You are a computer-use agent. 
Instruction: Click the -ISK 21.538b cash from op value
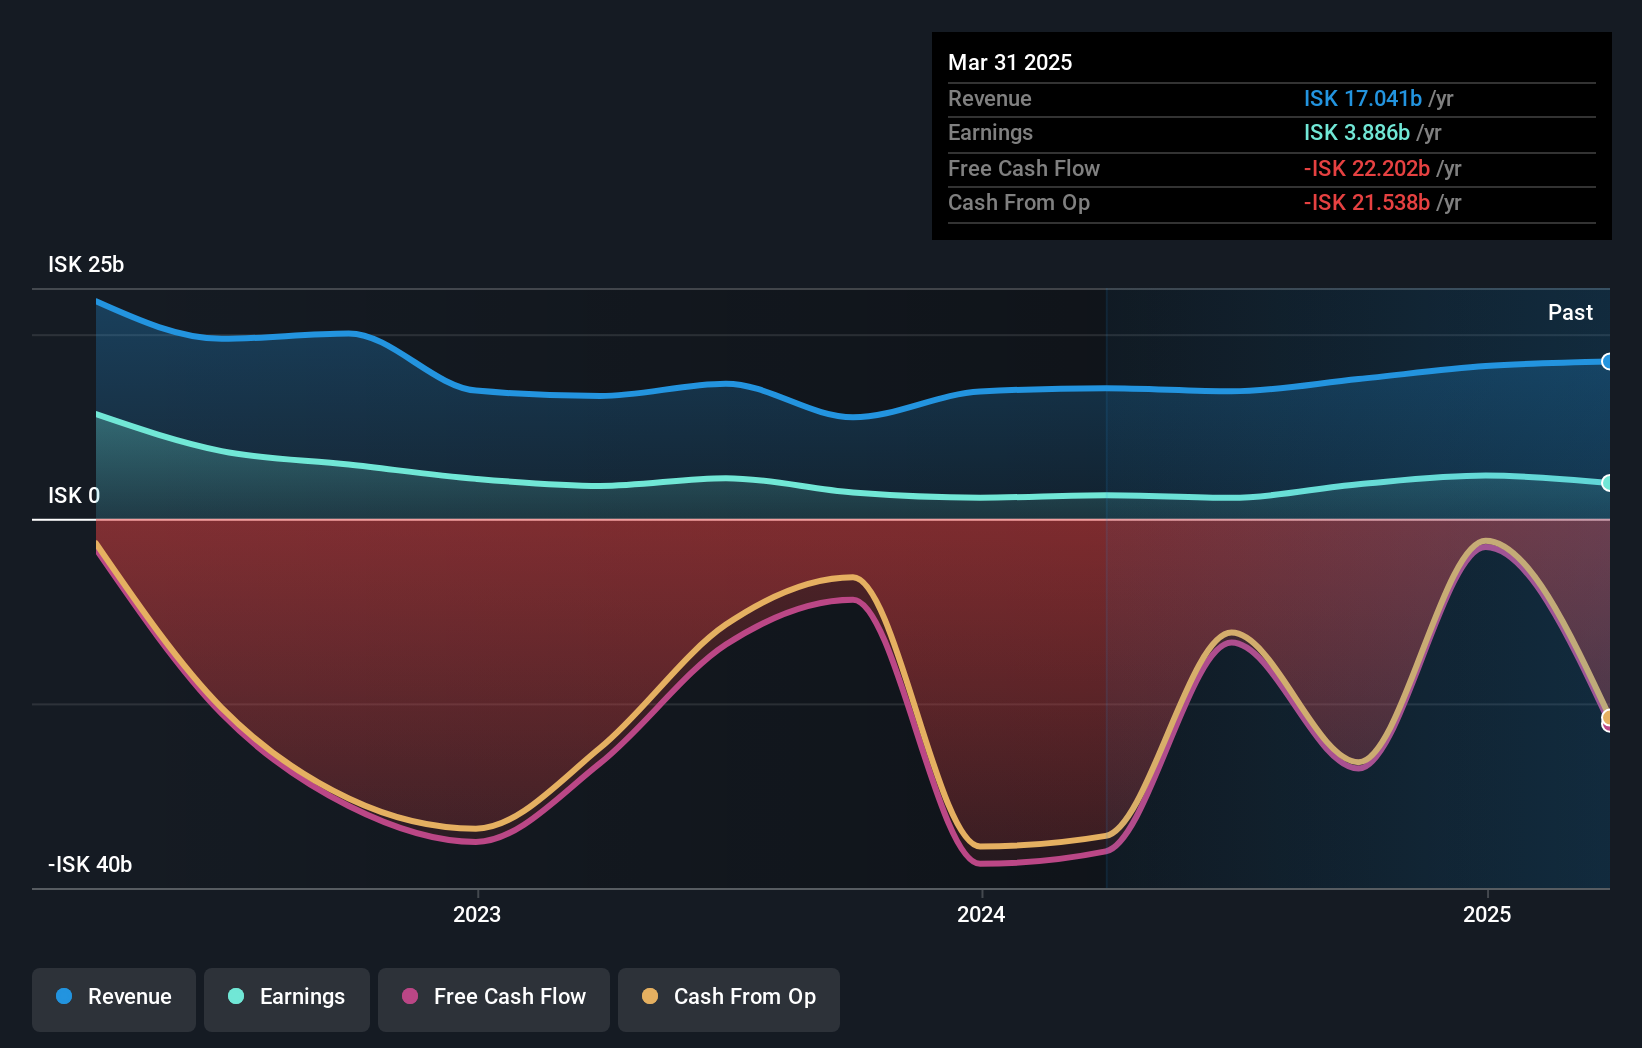click(1367, 202)
